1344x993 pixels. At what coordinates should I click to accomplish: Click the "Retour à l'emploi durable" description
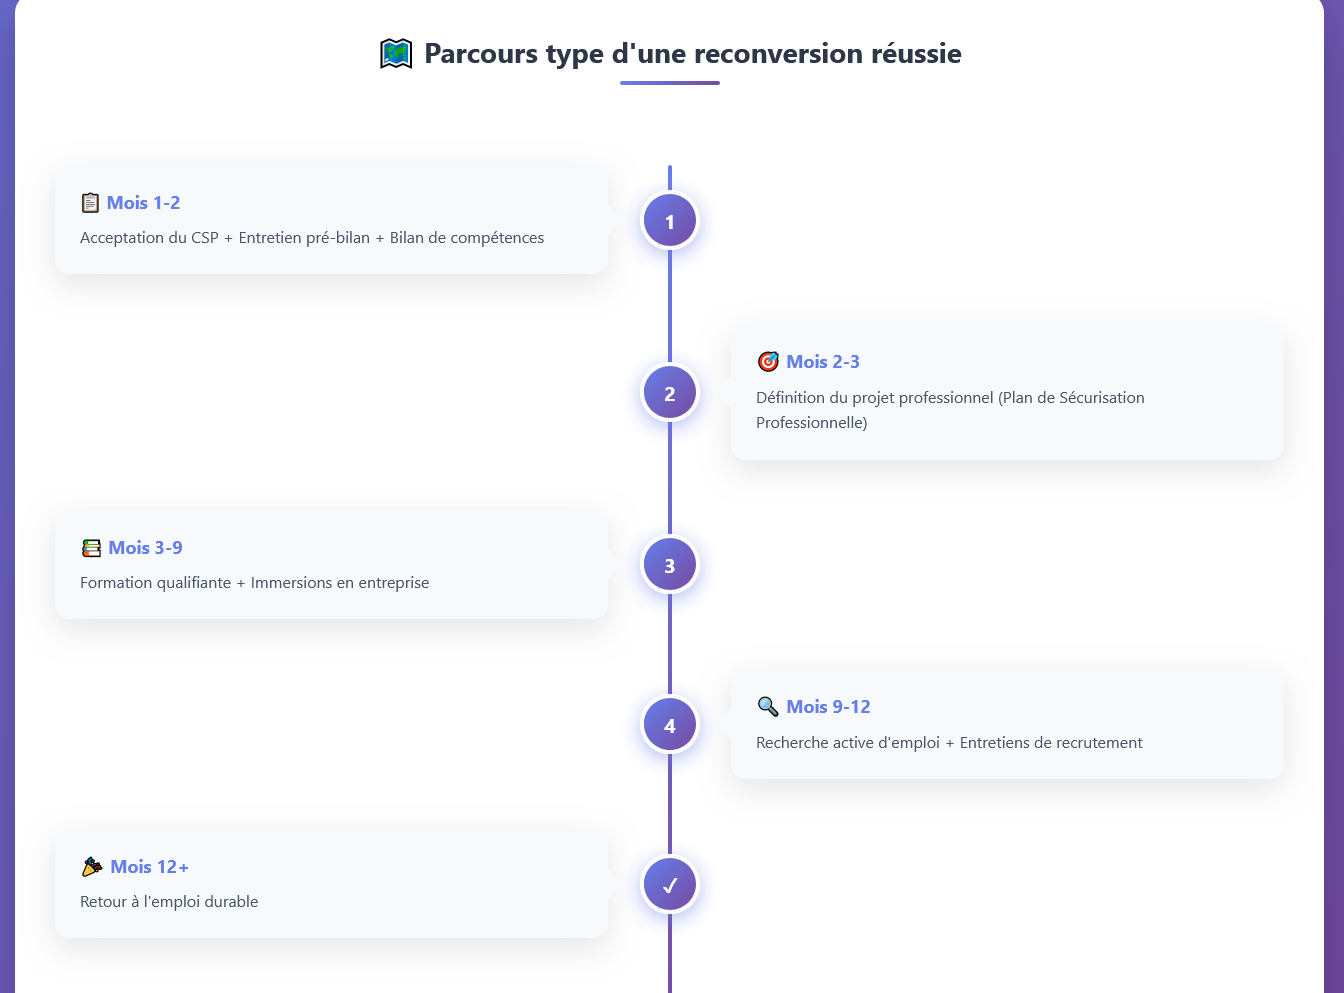(x=169, y=902)
